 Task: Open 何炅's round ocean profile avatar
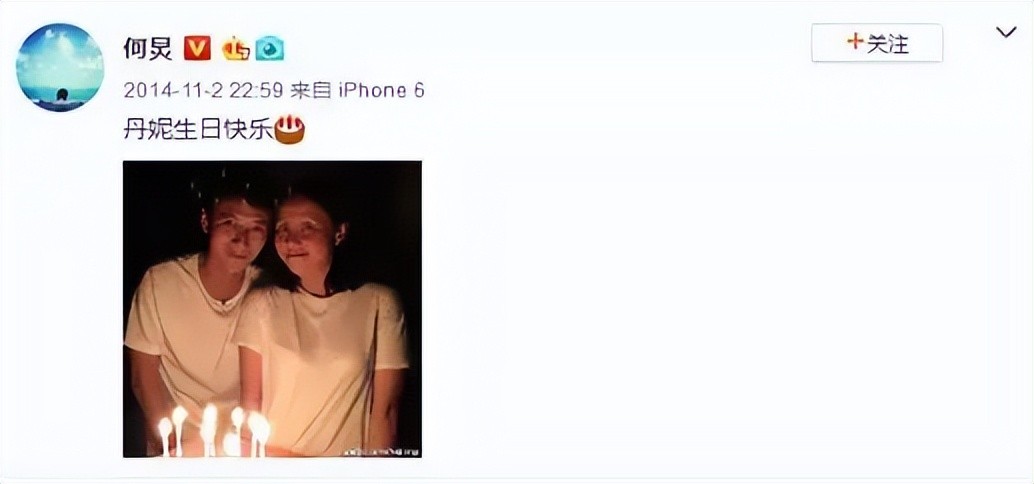pyautogui.click(x=60, y=67)
